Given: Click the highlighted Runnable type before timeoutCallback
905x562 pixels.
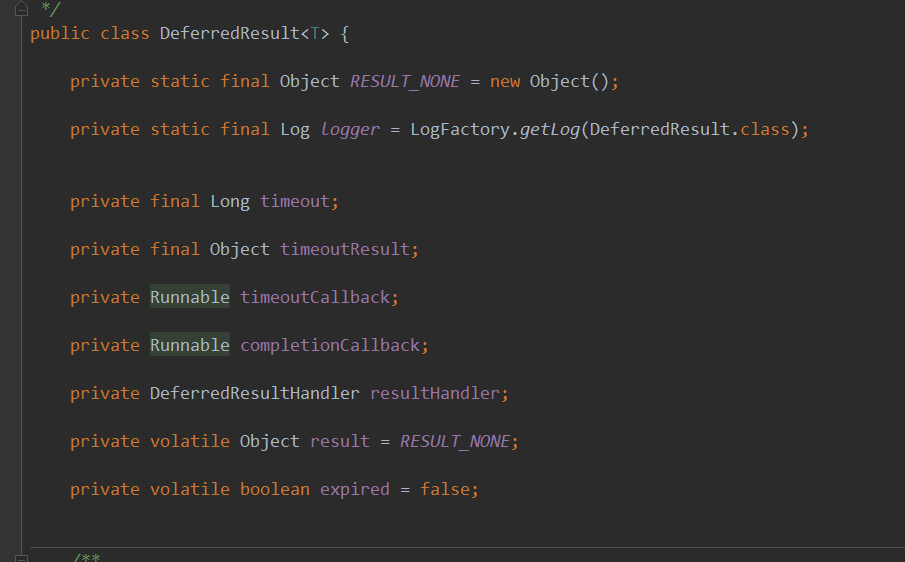Looking at the screenshot, I should [190, 297].
